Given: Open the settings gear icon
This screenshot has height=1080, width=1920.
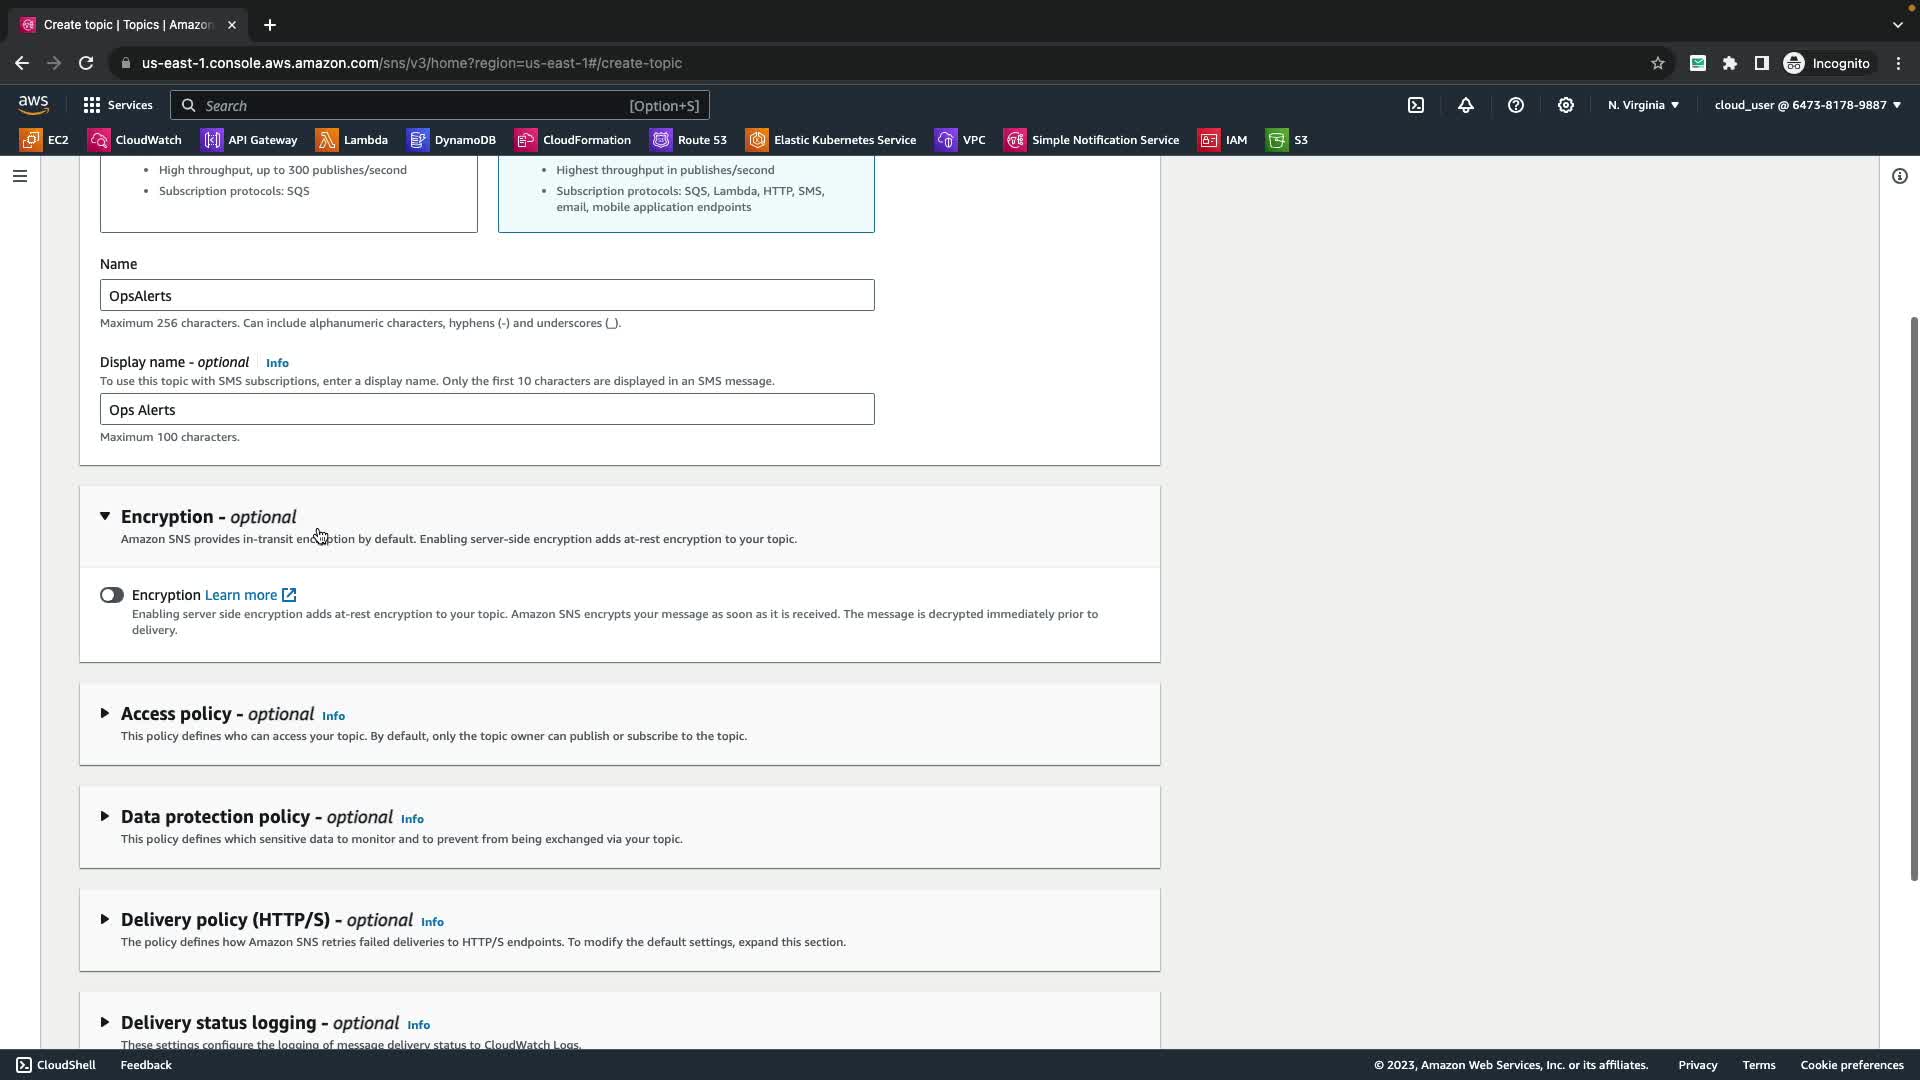Looking at the screenshot, I should (1566, 105).
